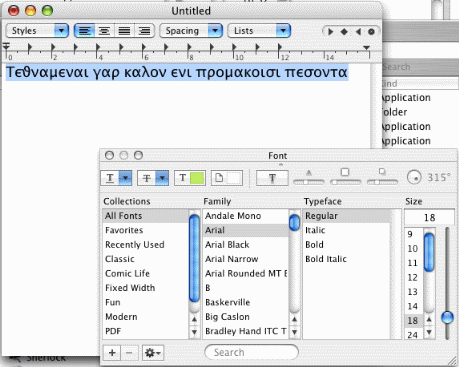Screen dimensions: 459x367
Task: Click the font Search field
Action: [x=252, y=352]
